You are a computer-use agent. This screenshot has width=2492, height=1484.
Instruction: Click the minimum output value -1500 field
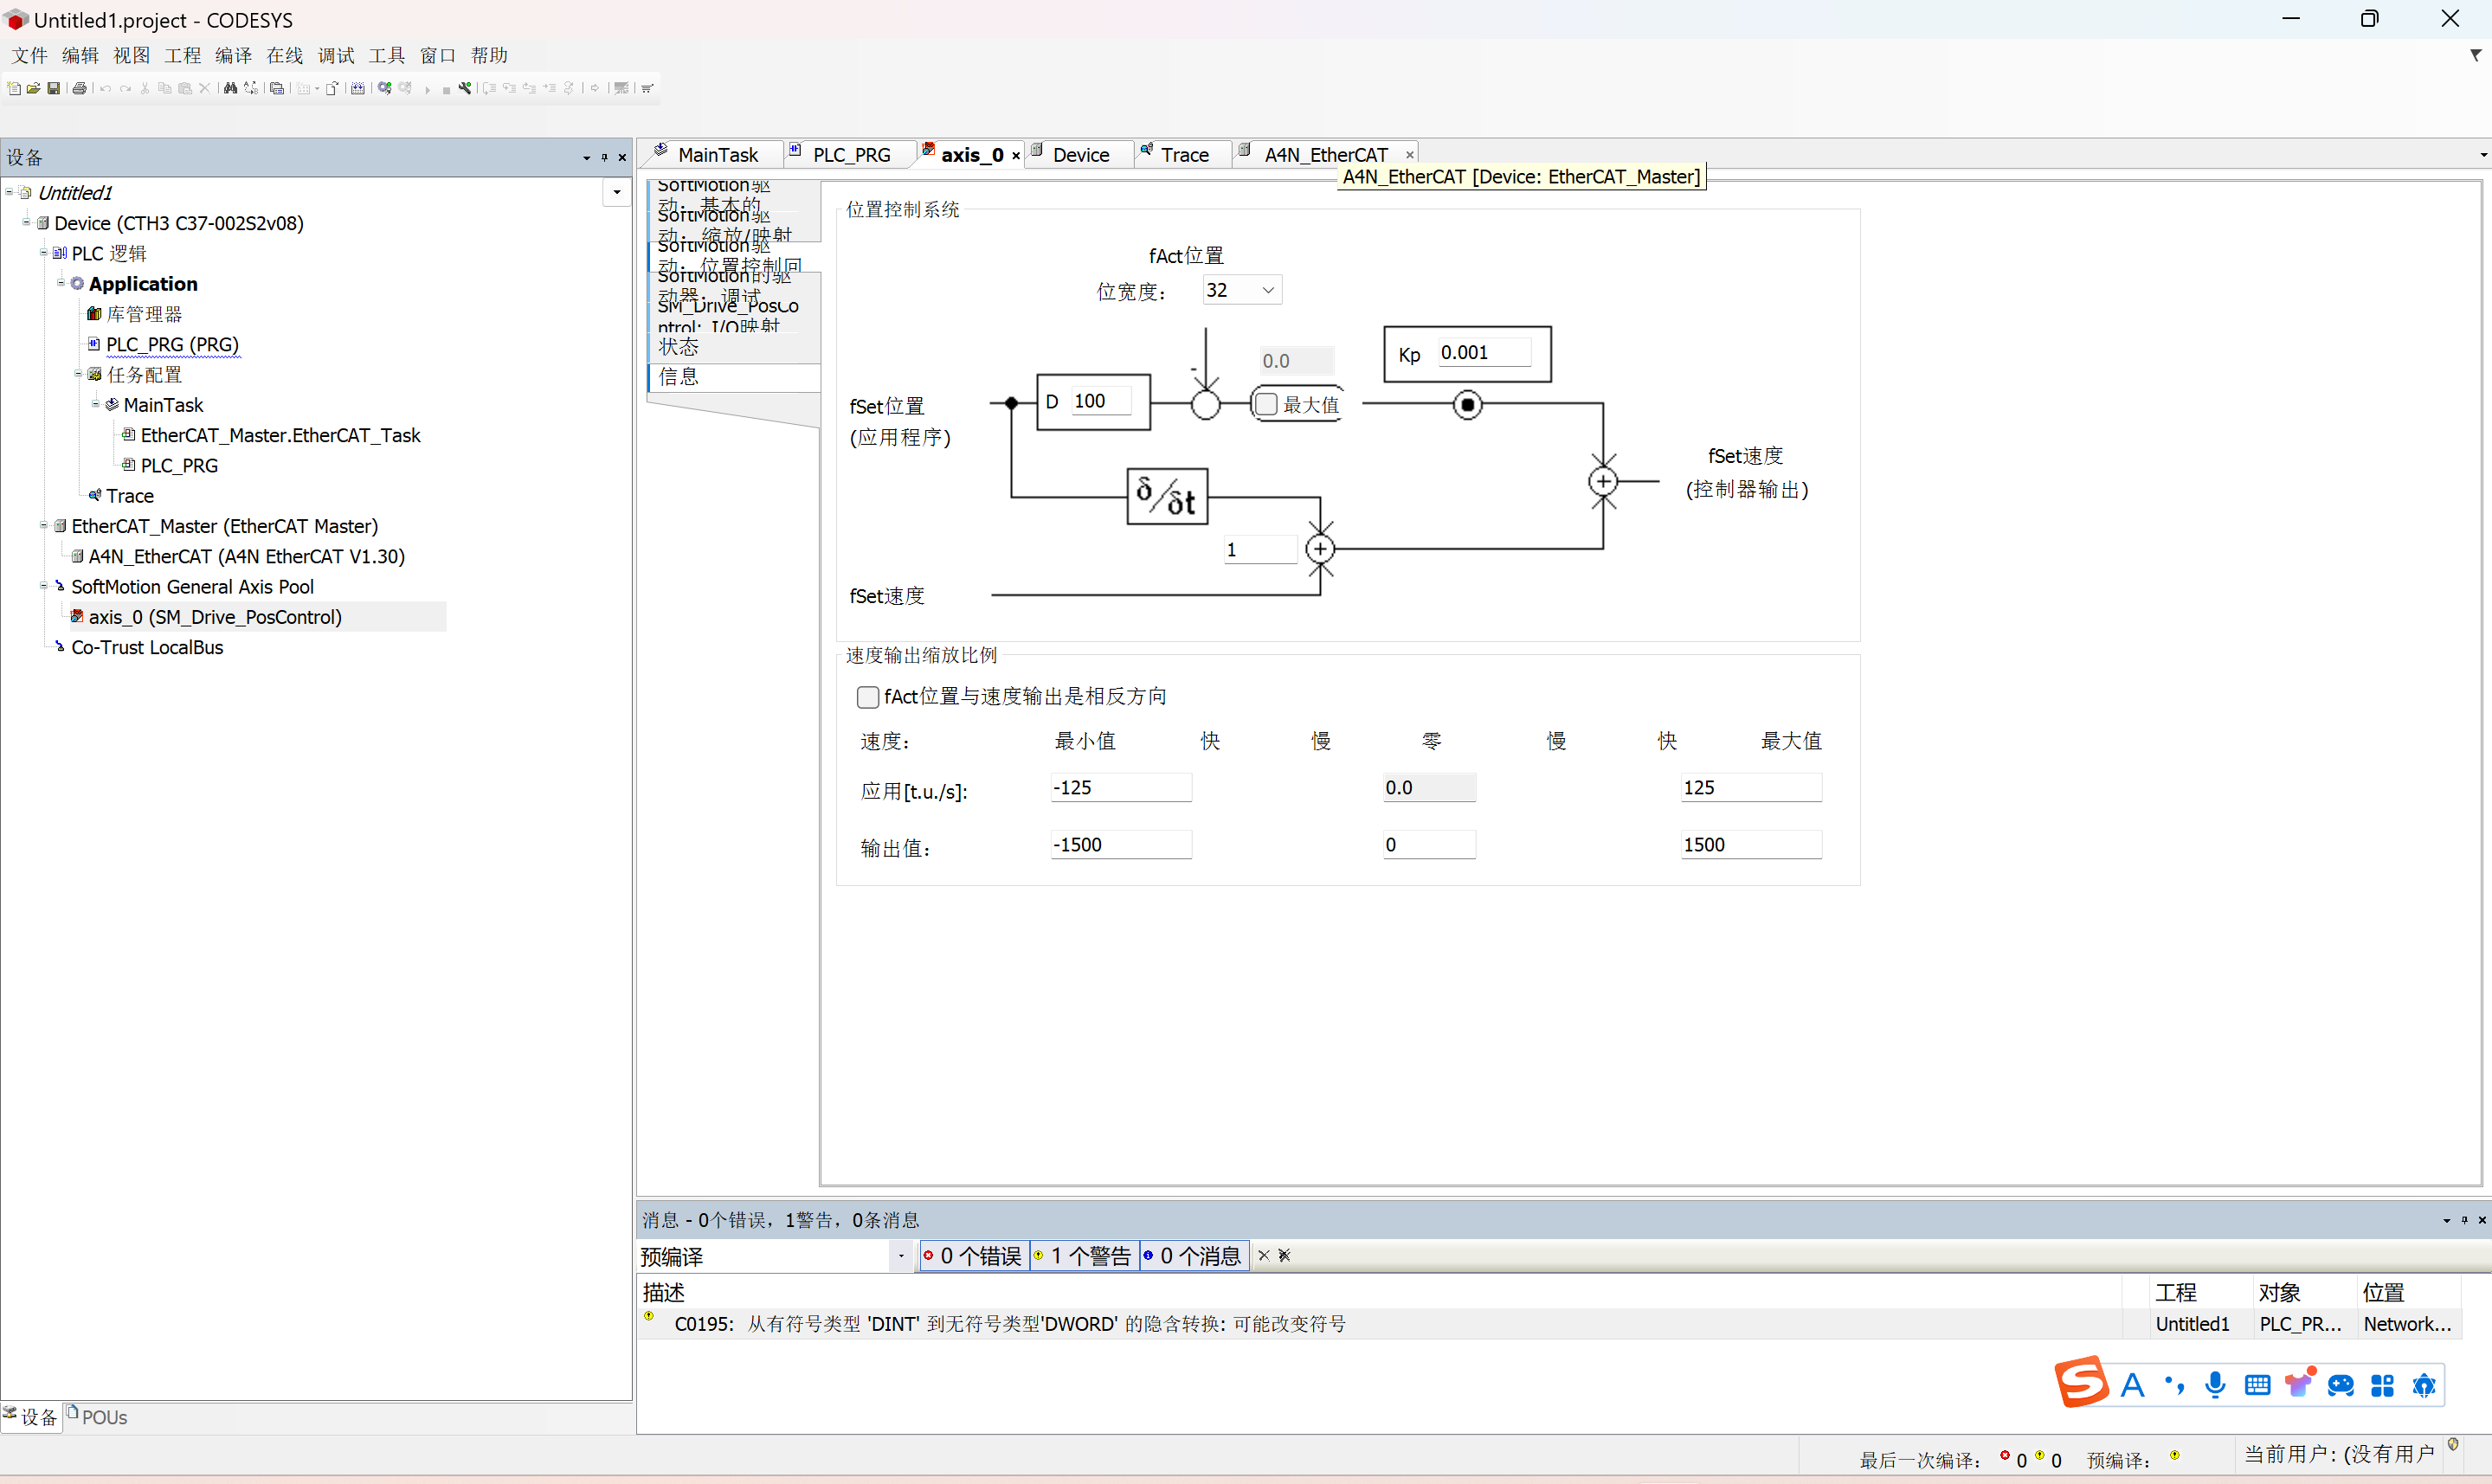[1121, 845]
